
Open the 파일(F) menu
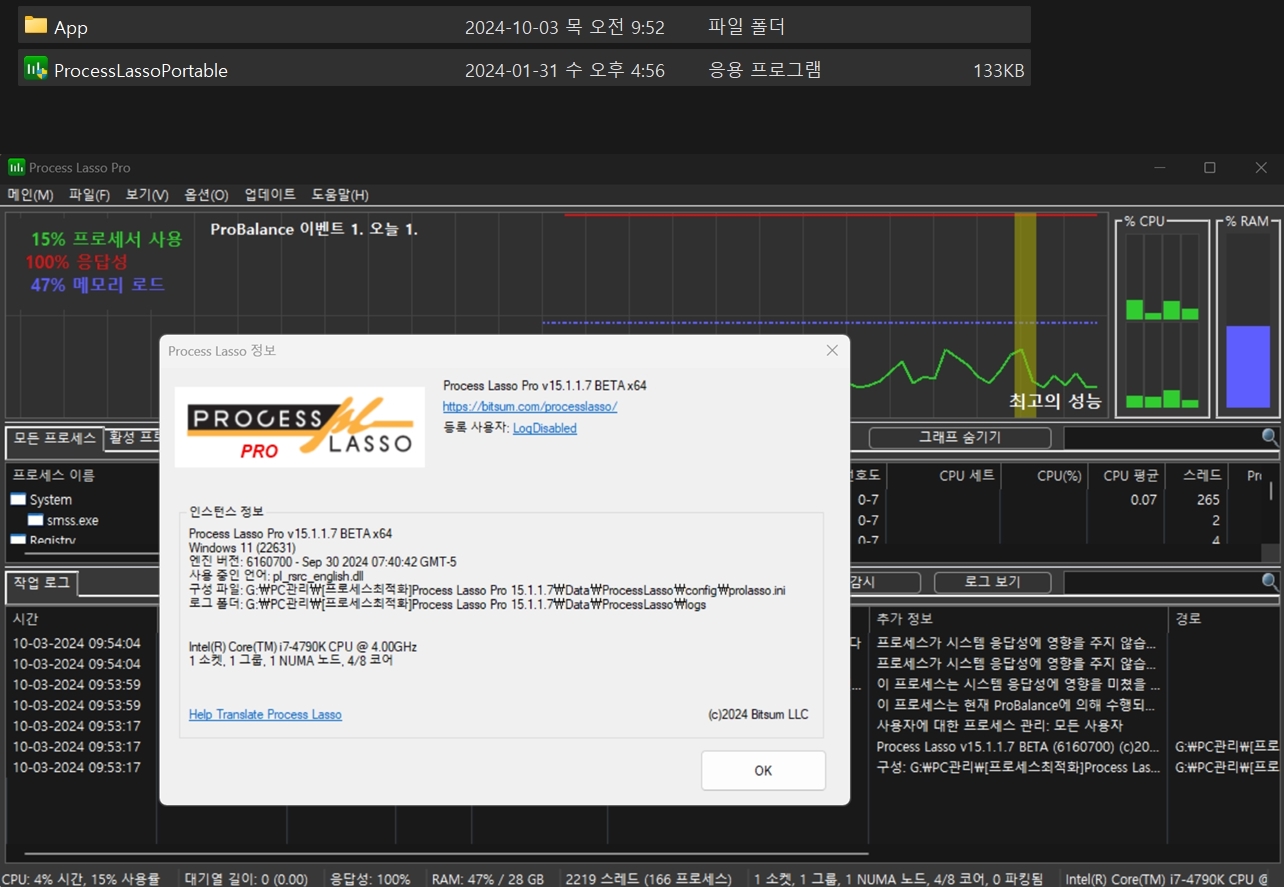click(89, 195)
